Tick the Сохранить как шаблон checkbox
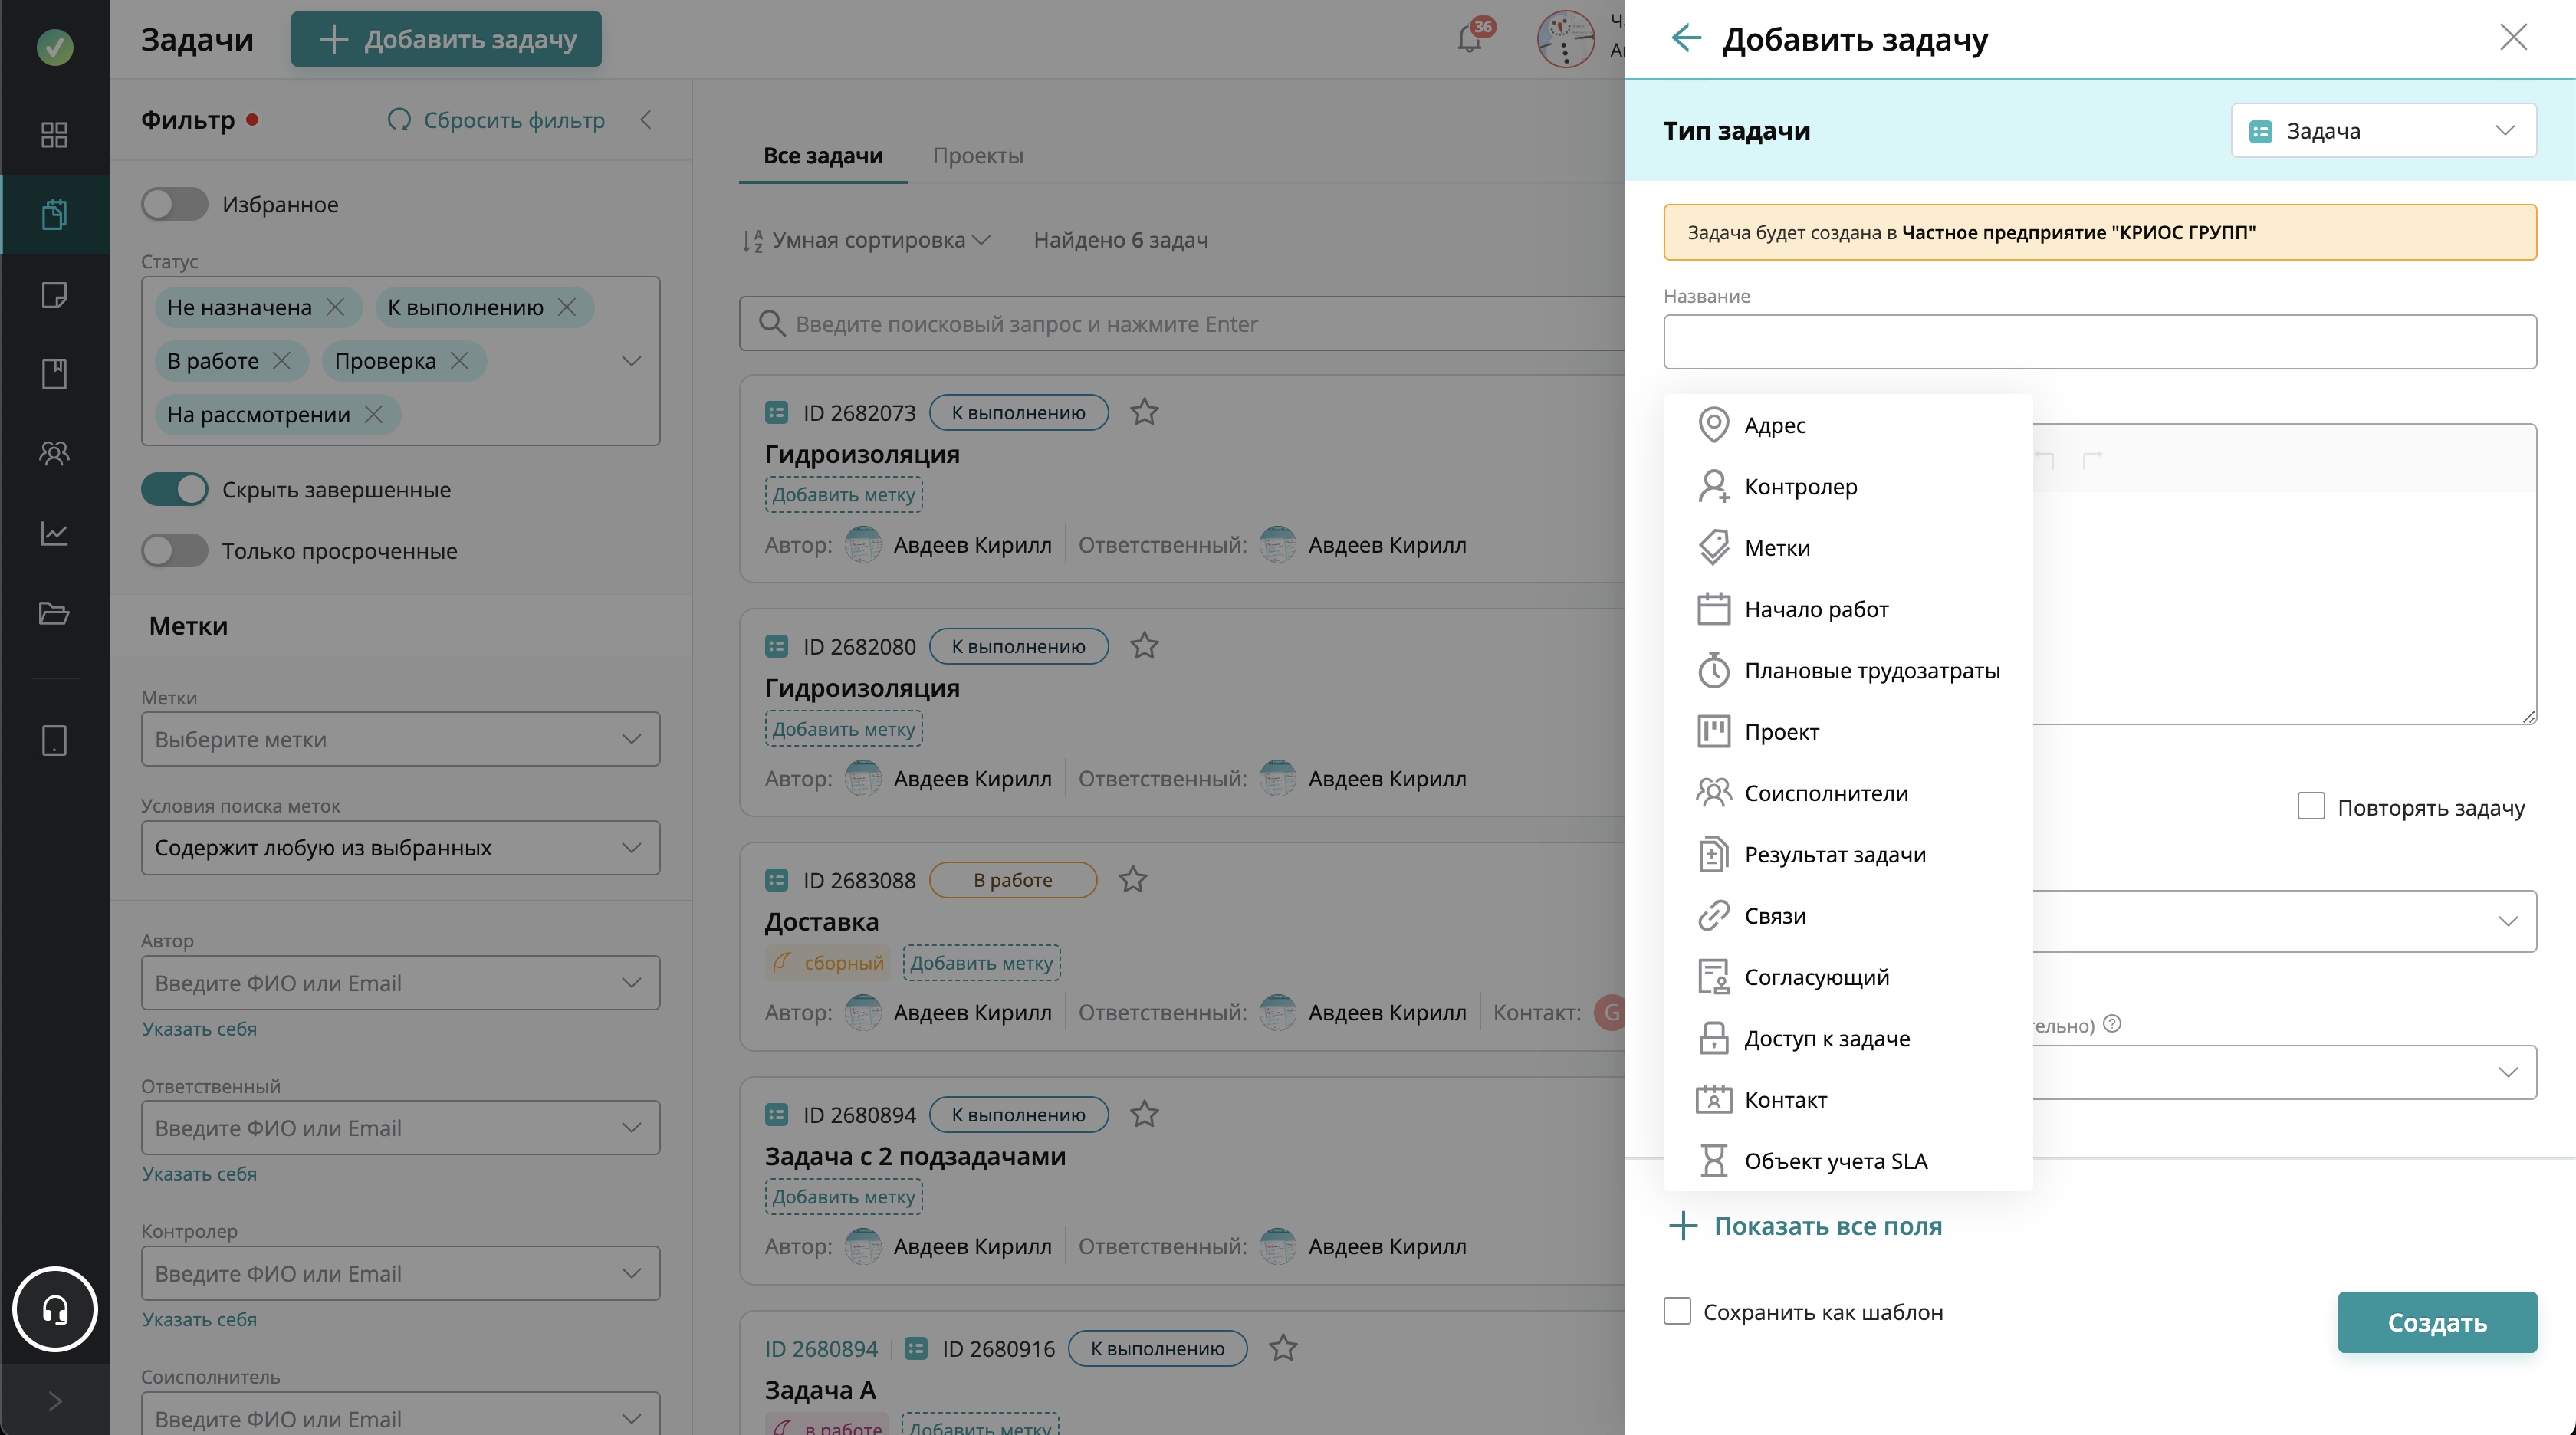The image size is (2576, 1435). coord(1677,1311)
